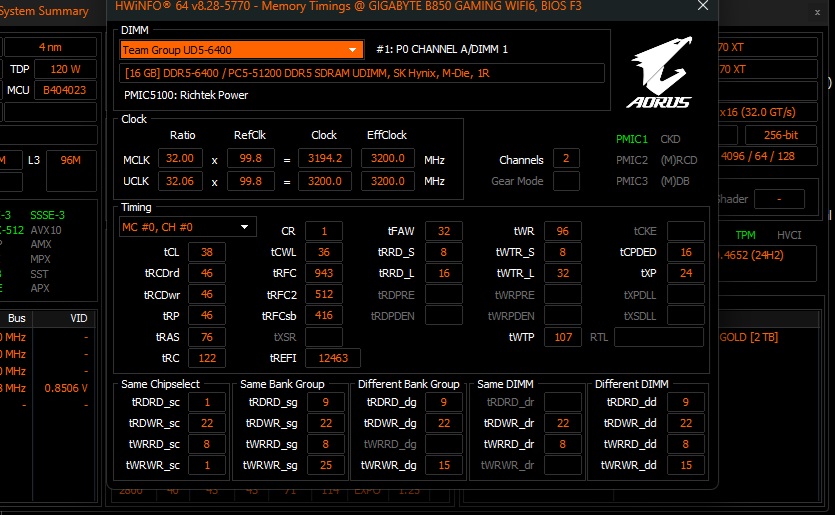Click the tRRD_S value field
Screen dimensions: 835x515
[x=444, y=252]
